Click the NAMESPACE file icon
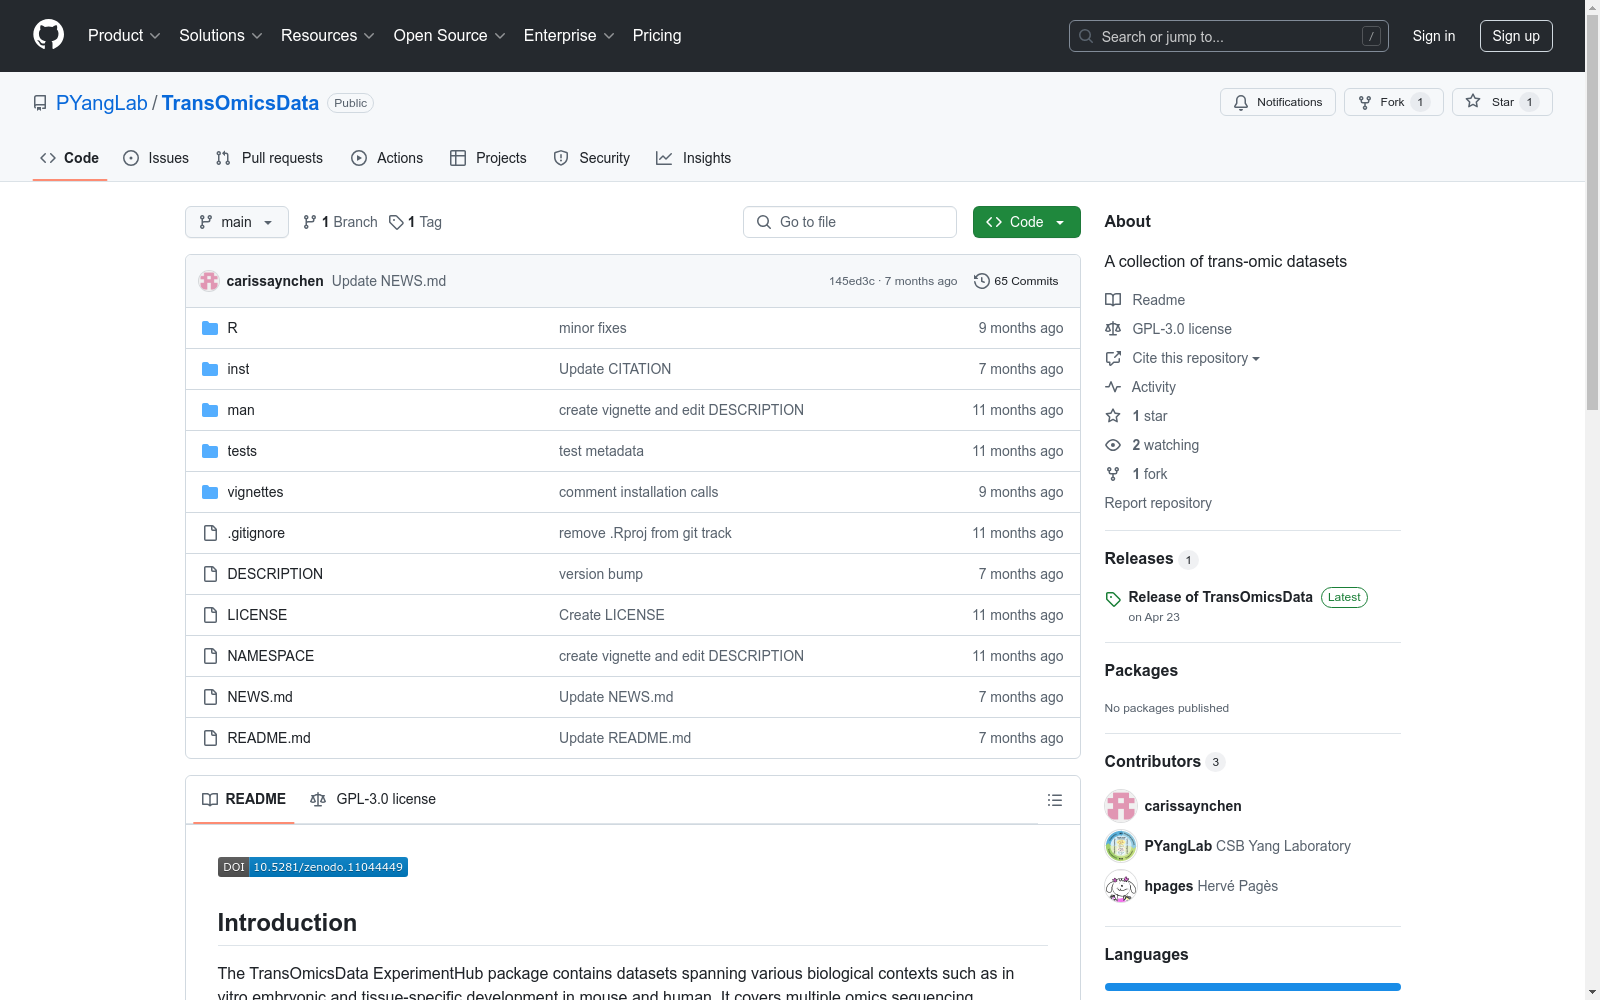The image size is (1600, 1000). (x=210, y=656)
